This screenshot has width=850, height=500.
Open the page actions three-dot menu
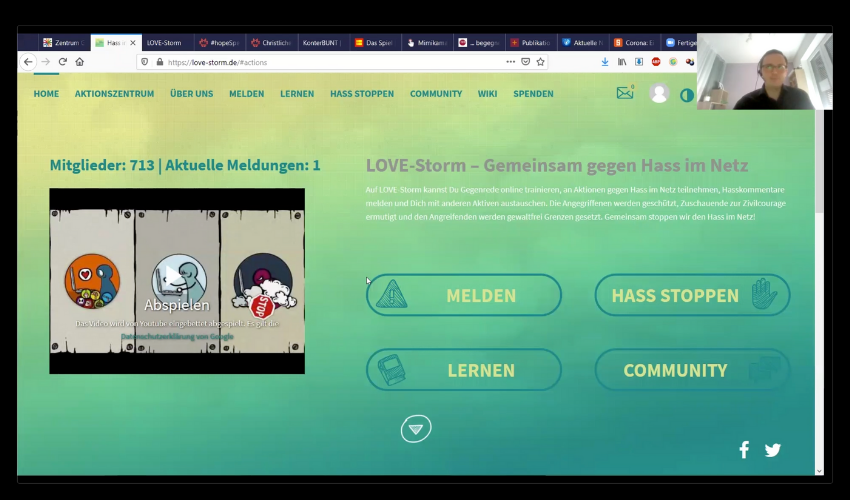[x=511, y=62]
